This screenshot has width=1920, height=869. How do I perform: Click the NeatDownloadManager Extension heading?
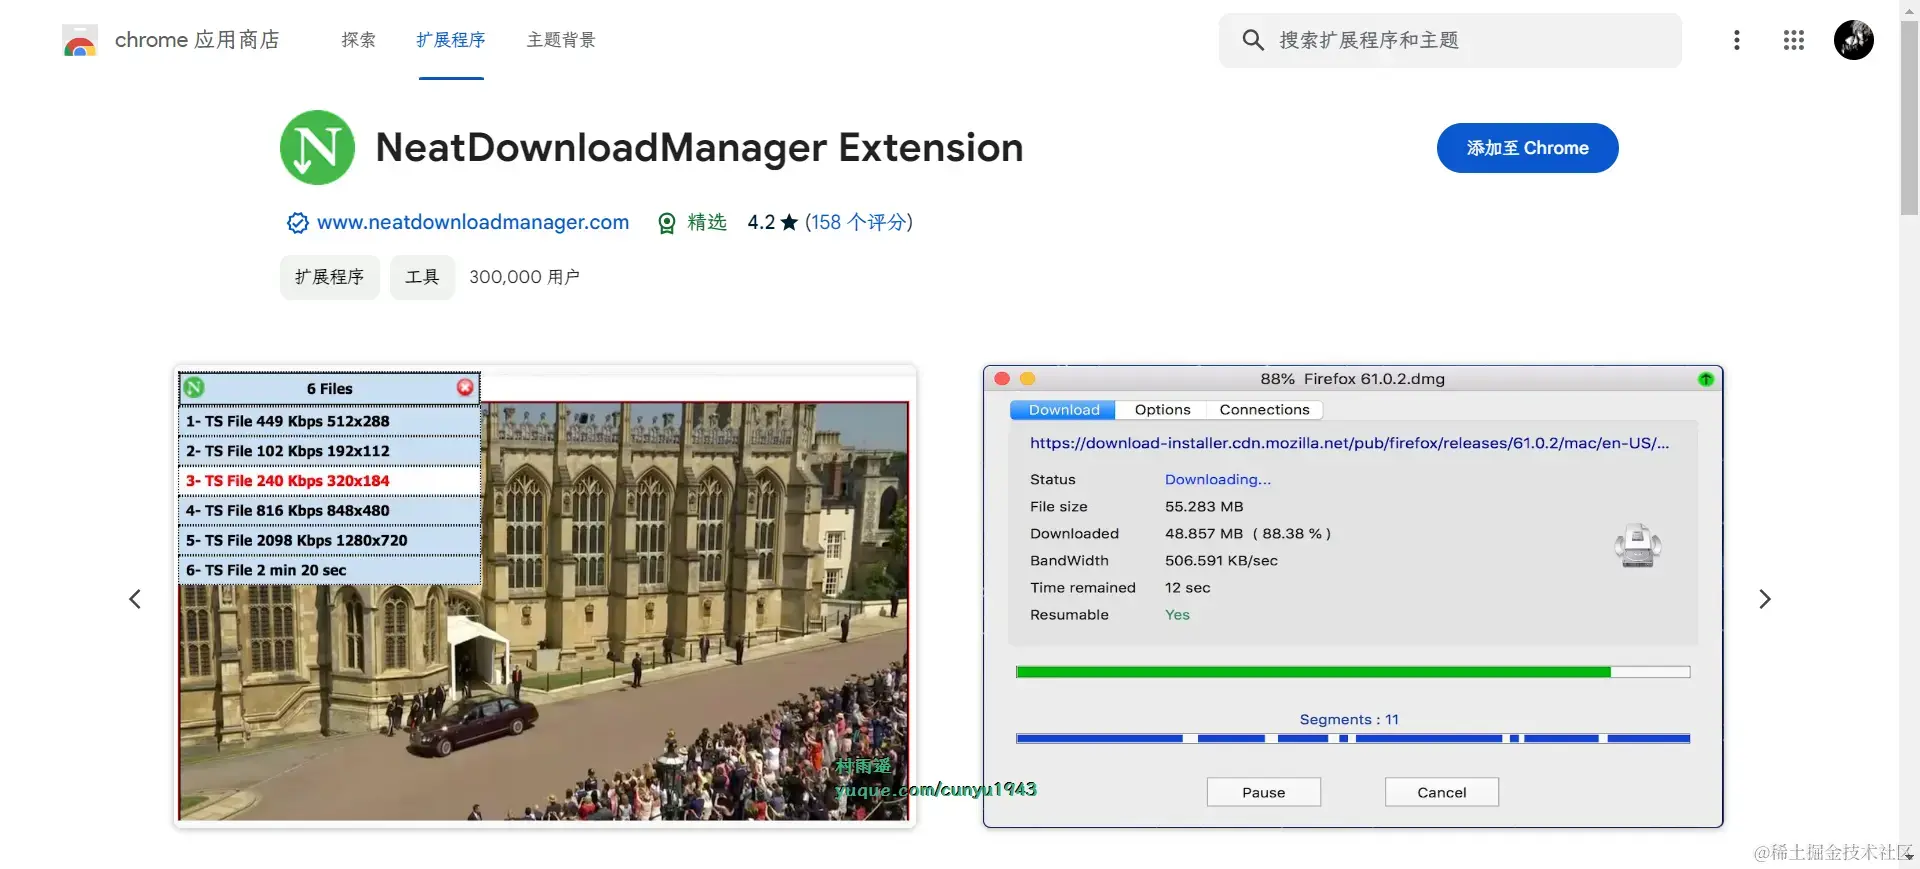pyautogui.click(x=699, y=148)
